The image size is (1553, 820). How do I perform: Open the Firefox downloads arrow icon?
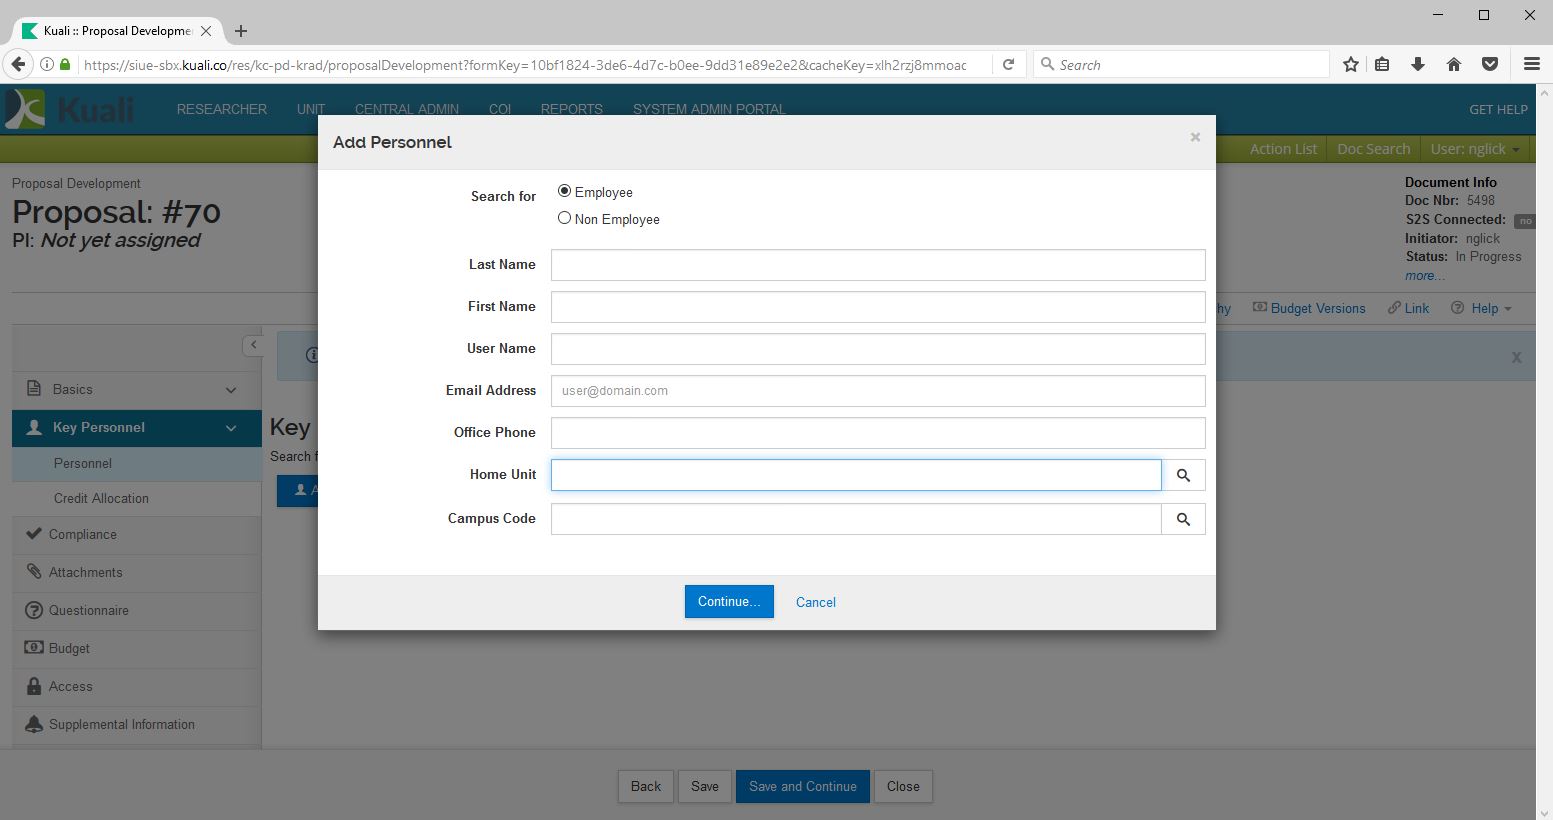coord(1418,64)
